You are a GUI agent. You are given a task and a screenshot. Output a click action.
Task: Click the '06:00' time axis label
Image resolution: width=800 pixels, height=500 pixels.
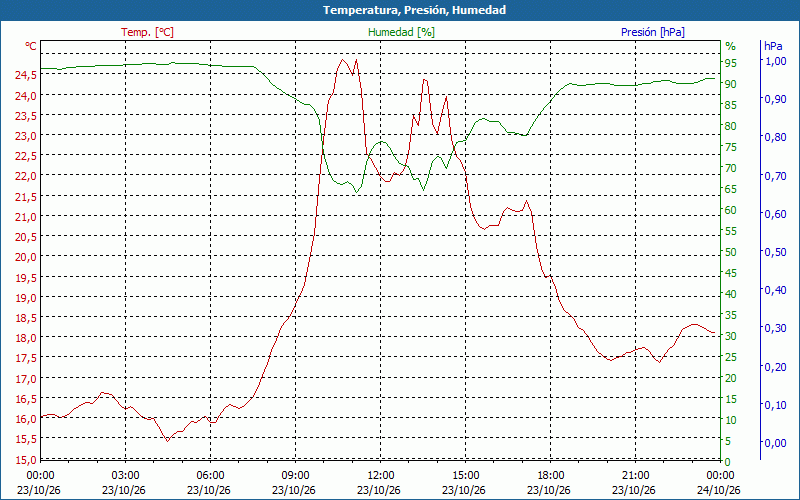[210, 476]
